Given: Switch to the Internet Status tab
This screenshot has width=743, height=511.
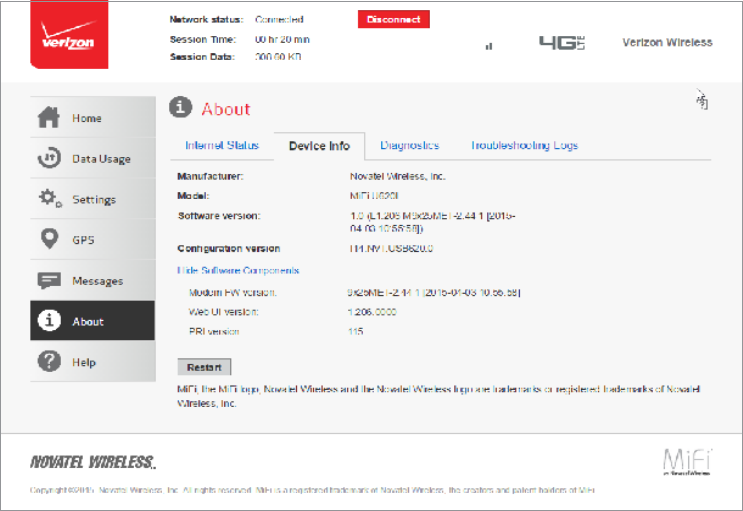Looking at the screenshot, I should coord(222,145).
